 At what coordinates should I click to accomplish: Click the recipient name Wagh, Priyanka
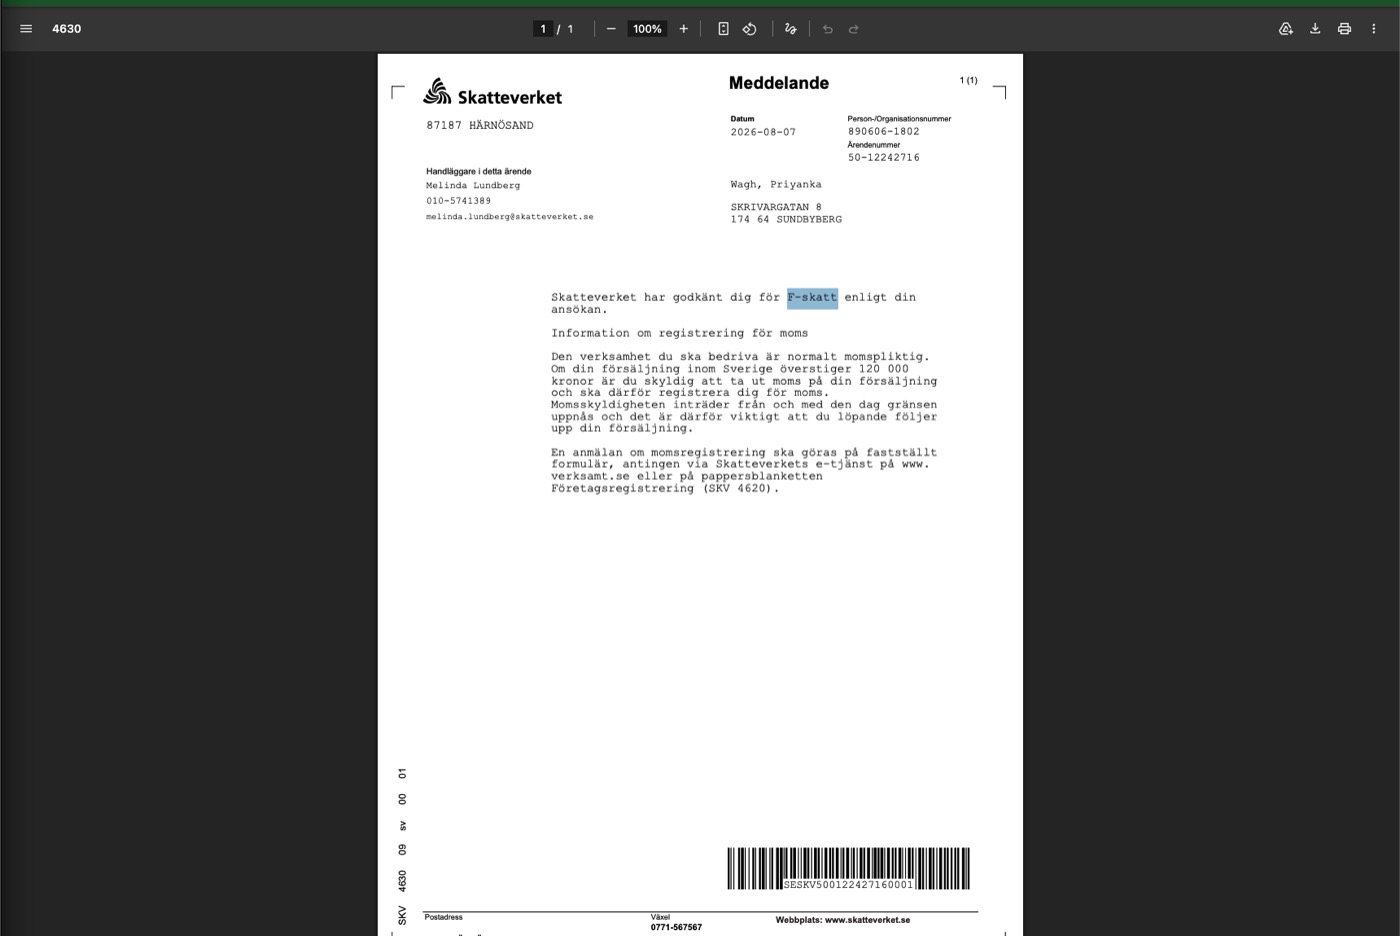(x=776, y=185)
